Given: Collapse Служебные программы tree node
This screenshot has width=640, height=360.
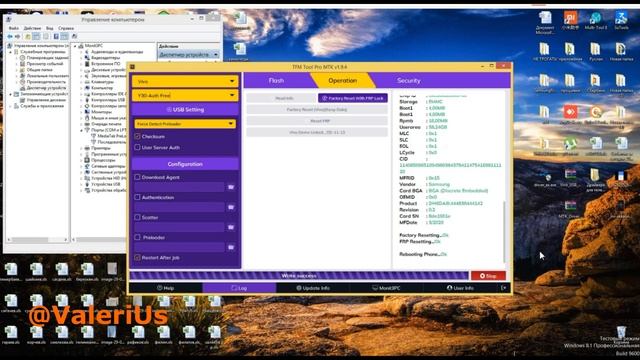Looking at the screenshot, I should (11, 52).
